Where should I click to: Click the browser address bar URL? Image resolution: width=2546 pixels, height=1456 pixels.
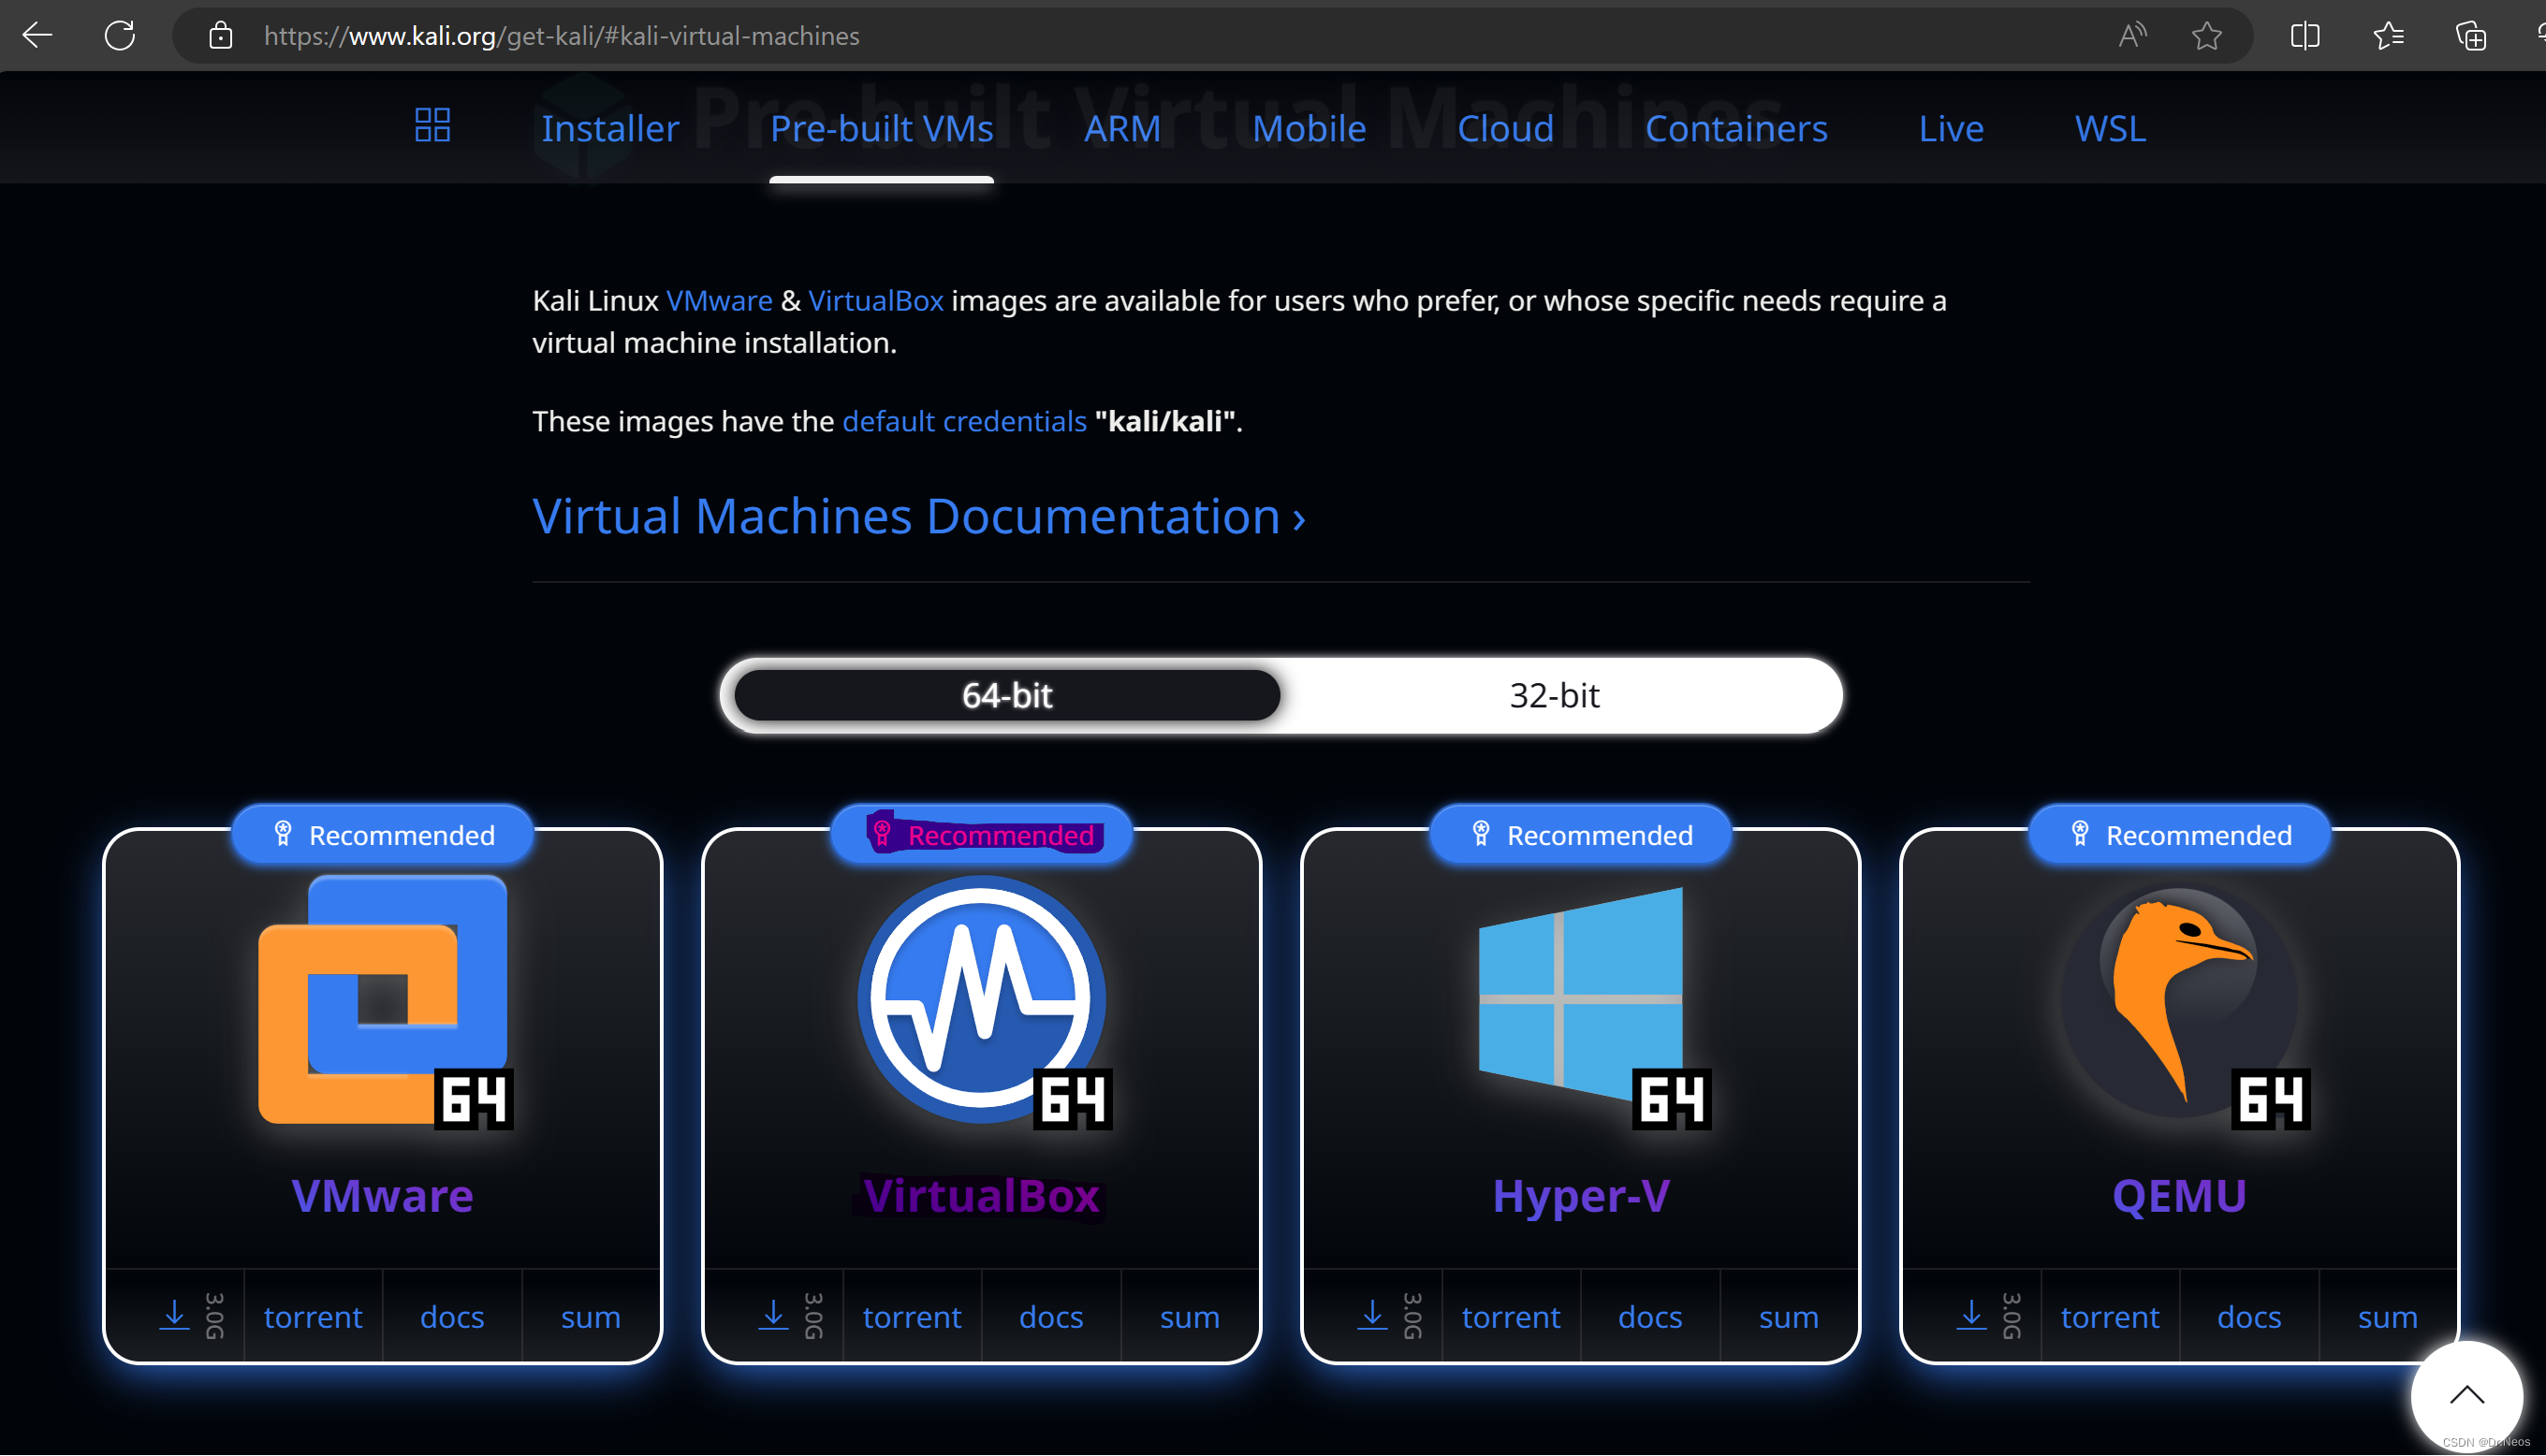(x=561, y=36)
